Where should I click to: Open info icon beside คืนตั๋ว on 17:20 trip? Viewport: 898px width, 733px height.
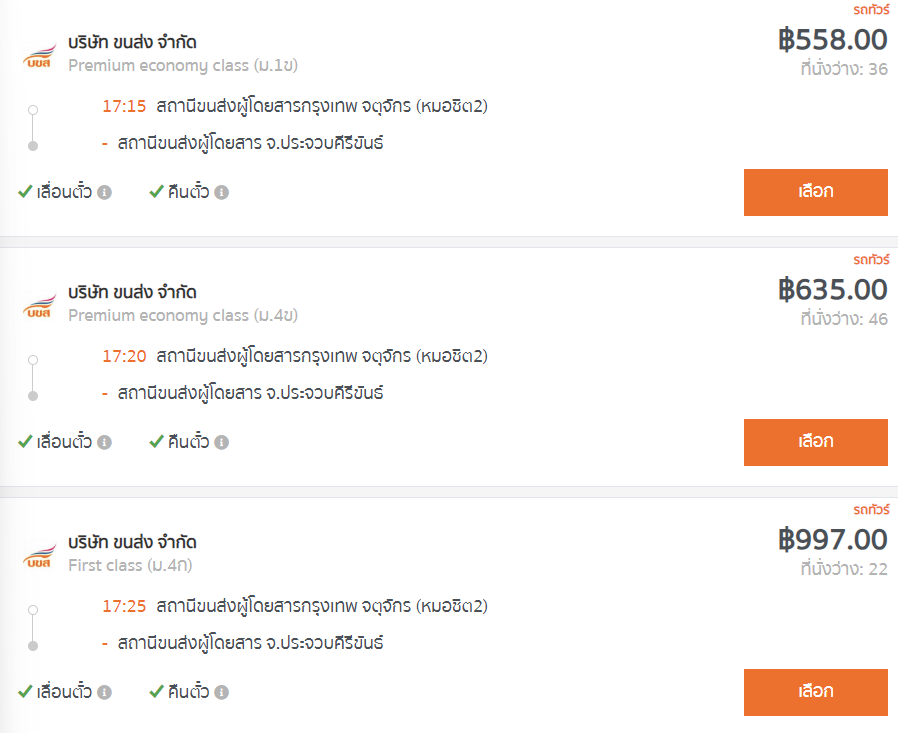[222, 442]
